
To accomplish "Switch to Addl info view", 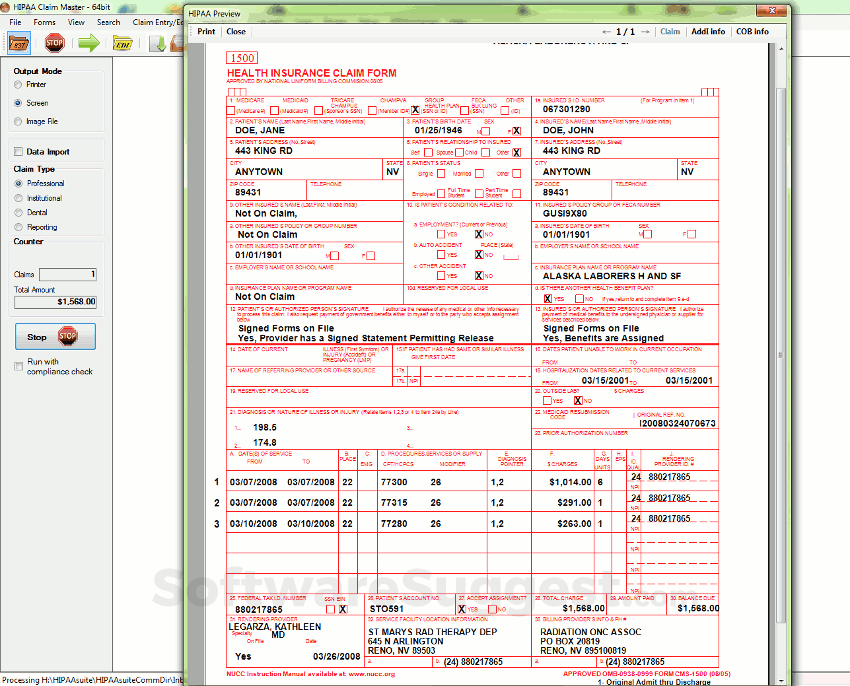I will (x=708, y=31).
